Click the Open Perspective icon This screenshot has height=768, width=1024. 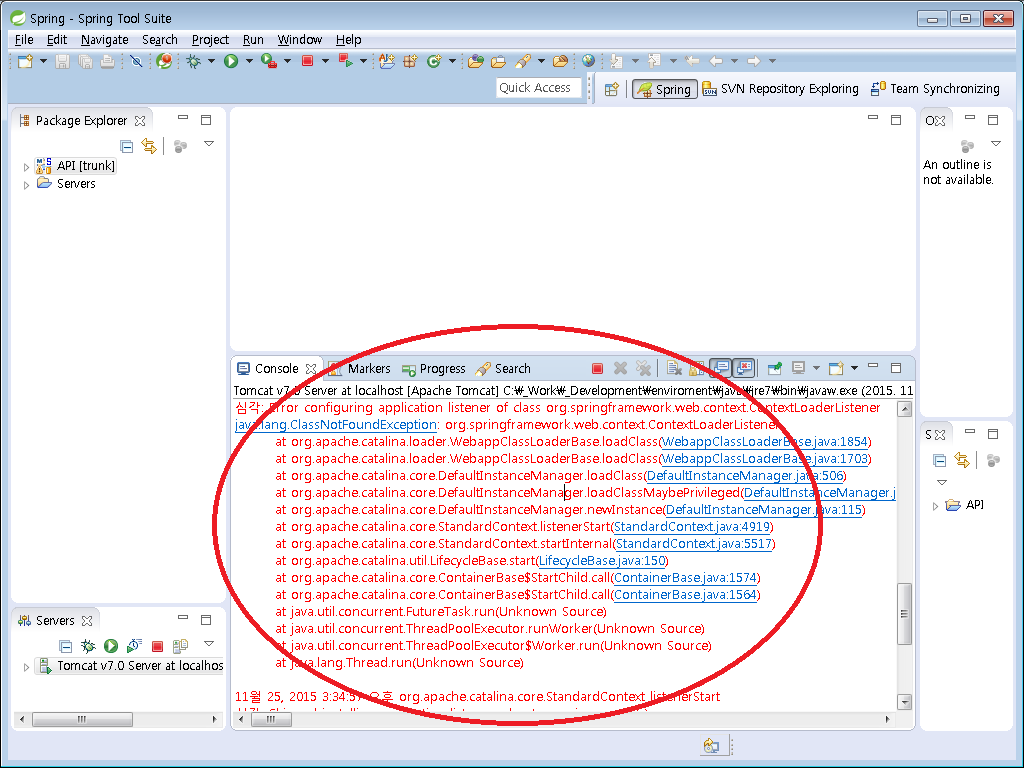tap(611, 89)
